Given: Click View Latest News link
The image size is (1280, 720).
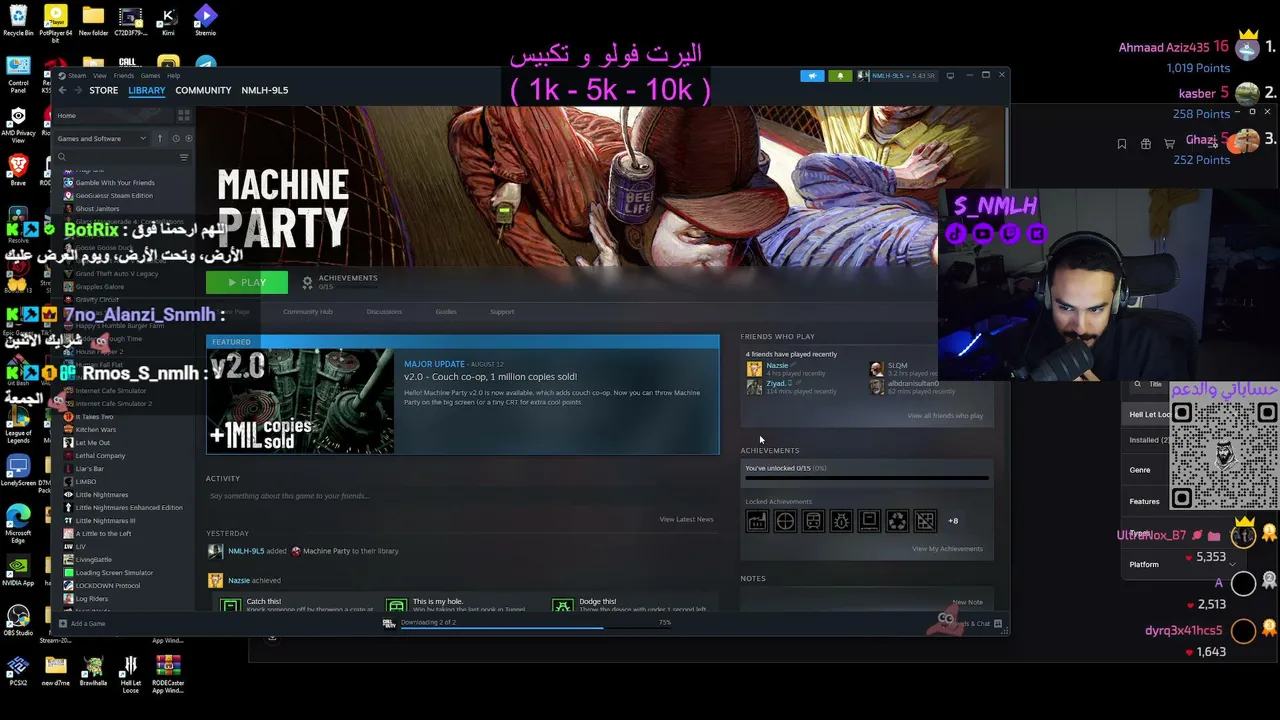Looking at the screenshot, I should point(686,519).
